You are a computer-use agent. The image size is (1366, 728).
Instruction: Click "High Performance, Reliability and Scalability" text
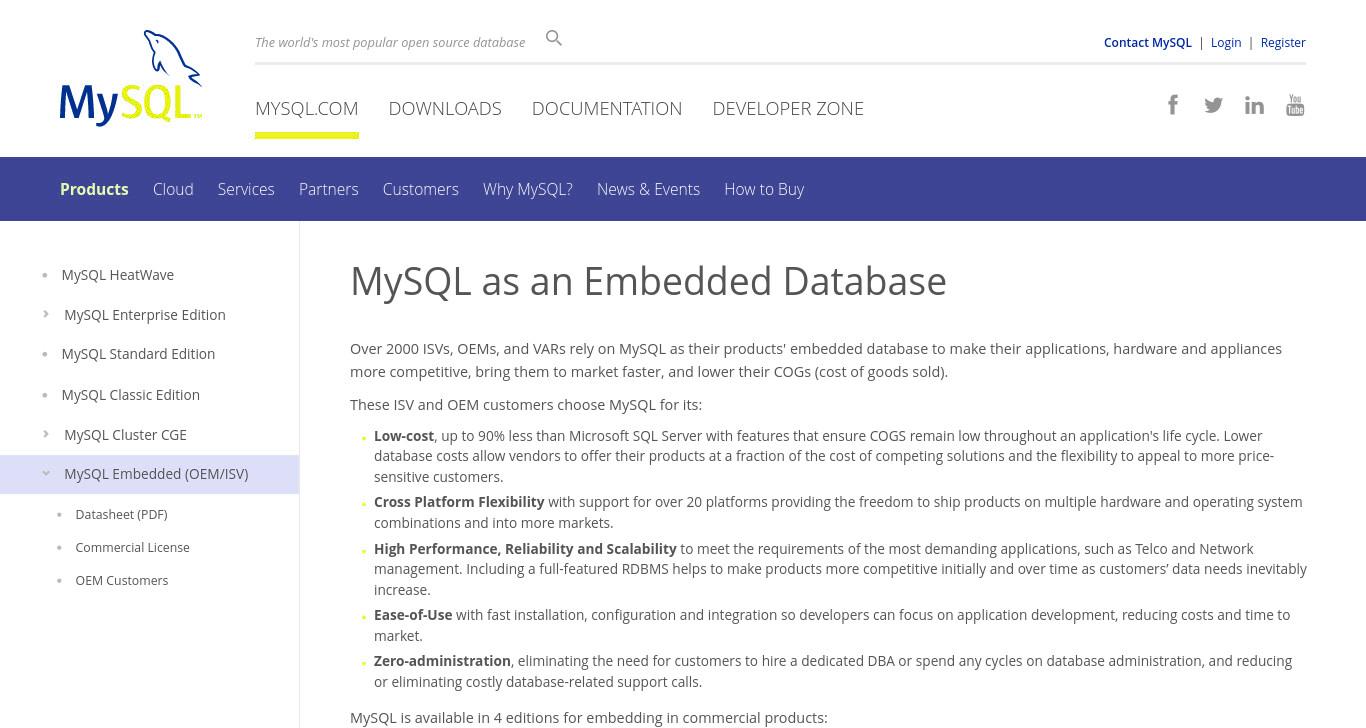(525, 548)
